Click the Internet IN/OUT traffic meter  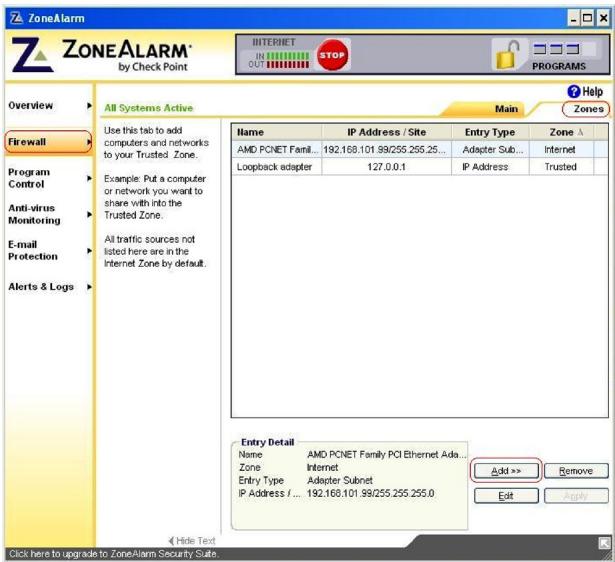click(279, 60)
